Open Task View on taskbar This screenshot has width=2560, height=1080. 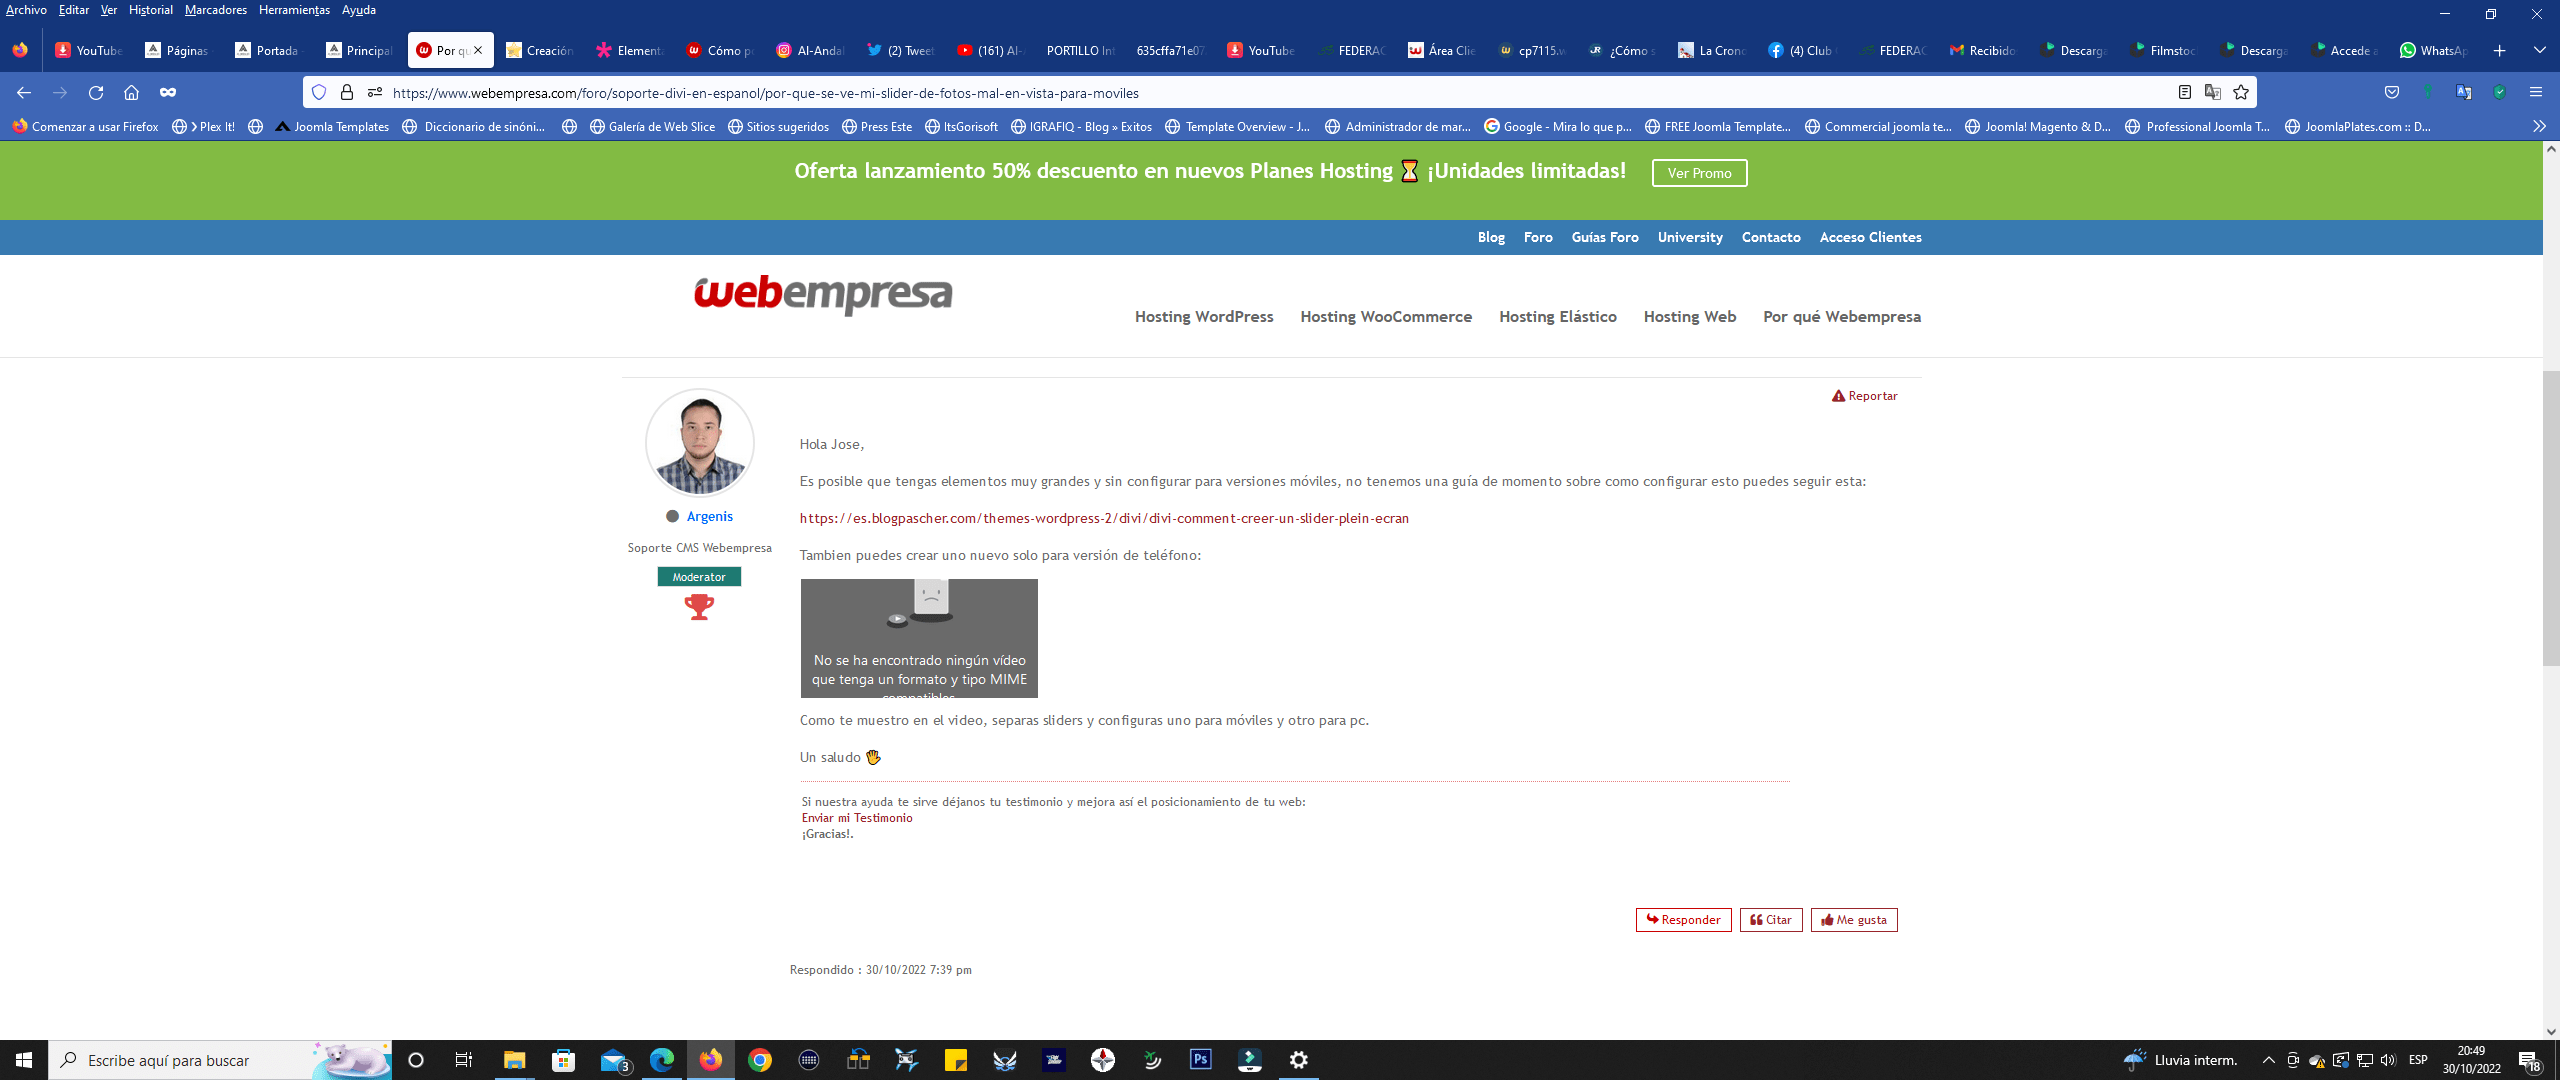click(464, 1060)
